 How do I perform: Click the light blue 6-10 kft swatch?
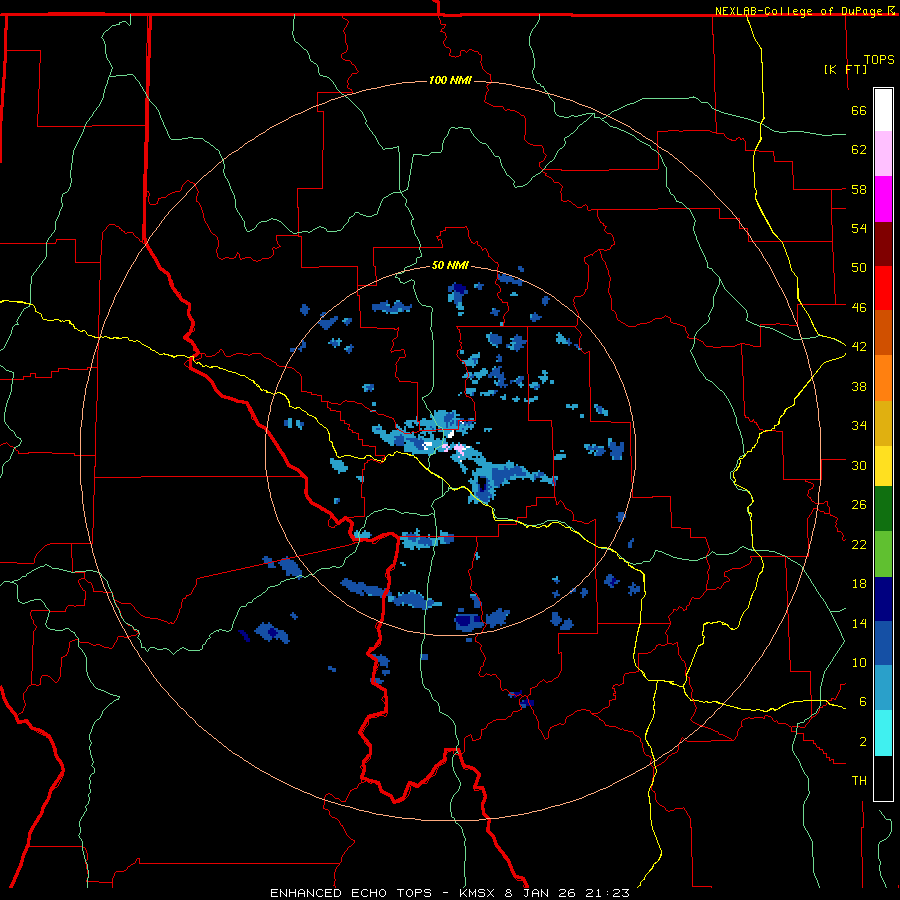point(883,688)
